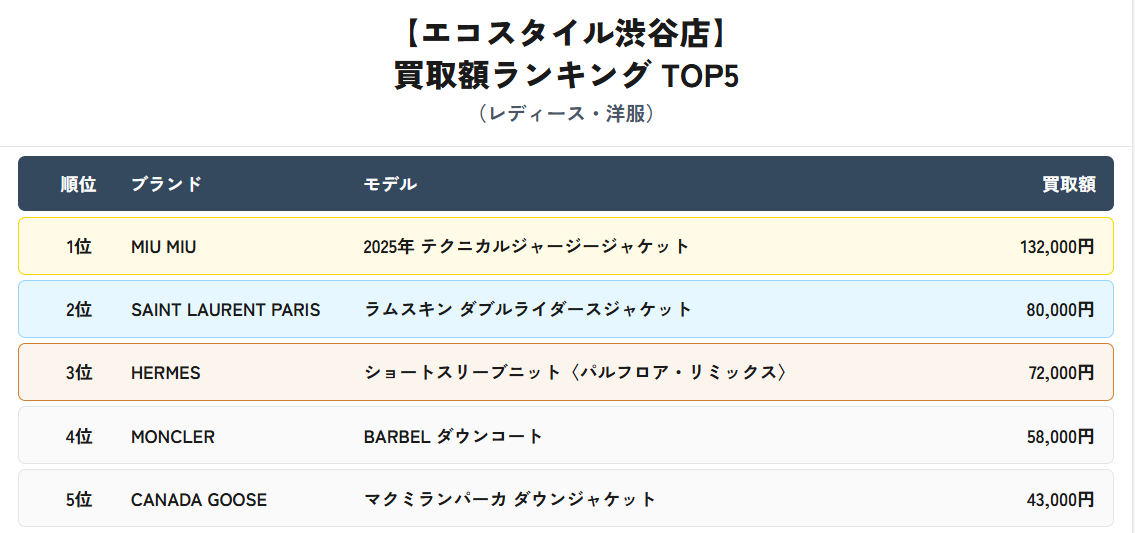
Task: Click the 2025年 テクニカルジャージージャケット model text
Action: pyautogui.click(x=526, y=247)
